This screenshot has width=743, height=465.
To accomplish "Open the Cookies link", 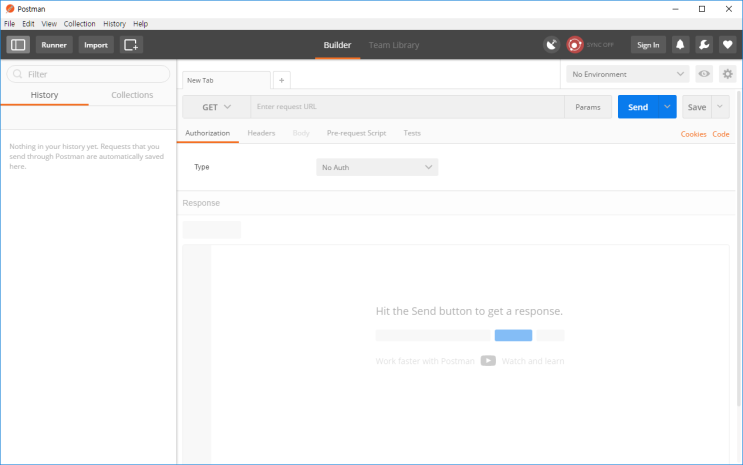I will (x=693, y=134).
